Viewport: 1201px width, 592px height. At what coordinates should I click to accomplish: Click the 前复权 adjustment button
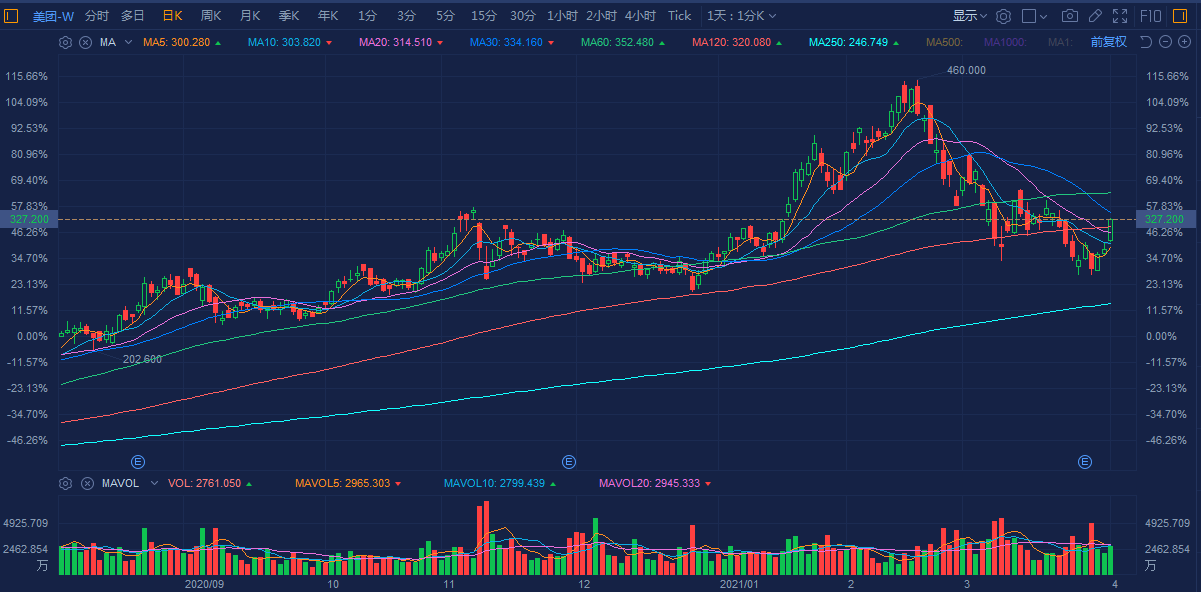(x=1108, y=42)
